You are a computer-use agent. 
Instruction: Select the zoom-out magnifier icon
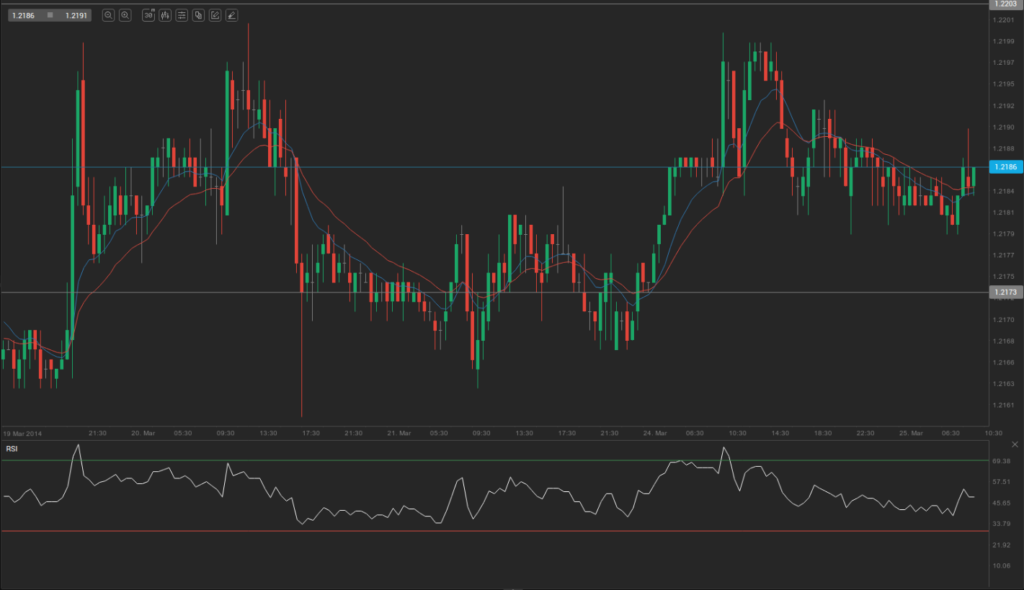coord(108,15)
